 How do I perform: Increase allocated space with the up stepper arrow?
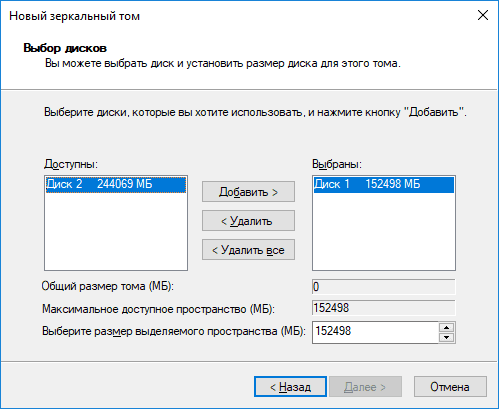click(x=447, y=327)
